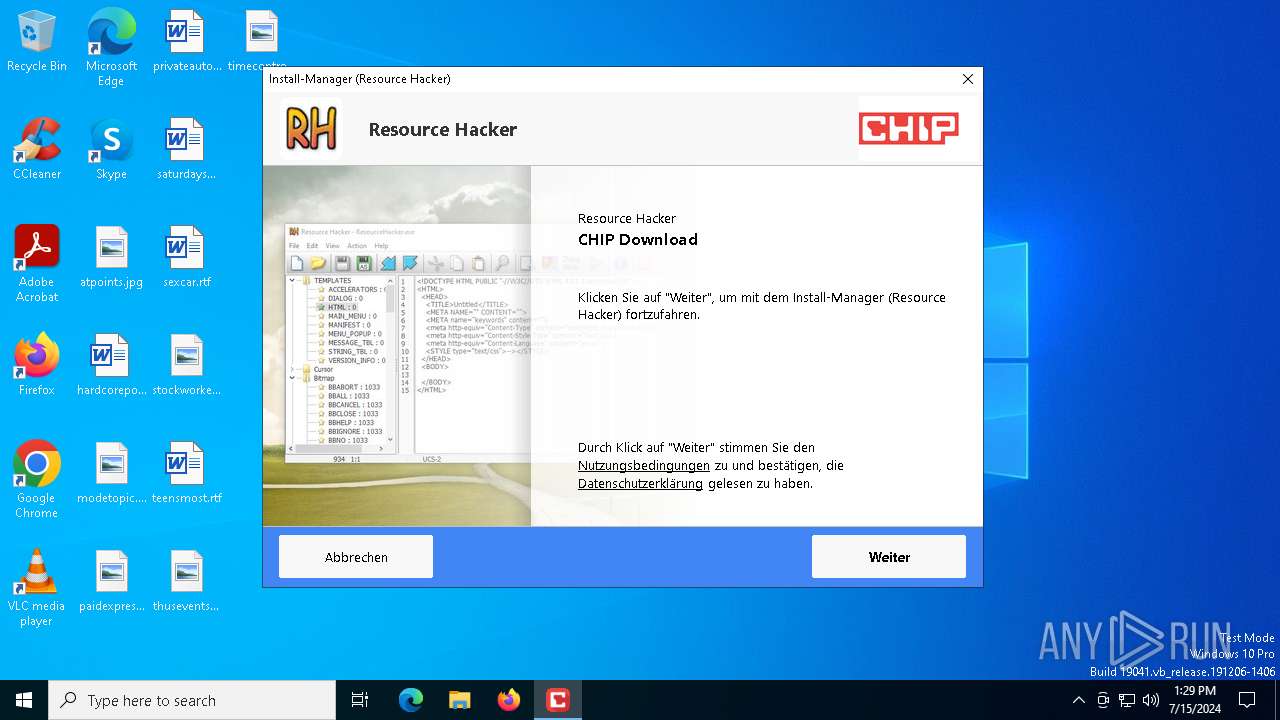Image resolution: width=1280 pixels, height=720 pixels.
Task: Open the Nutzungsbedingungen link
Action: pyautogui.click(x=644, y=466)
